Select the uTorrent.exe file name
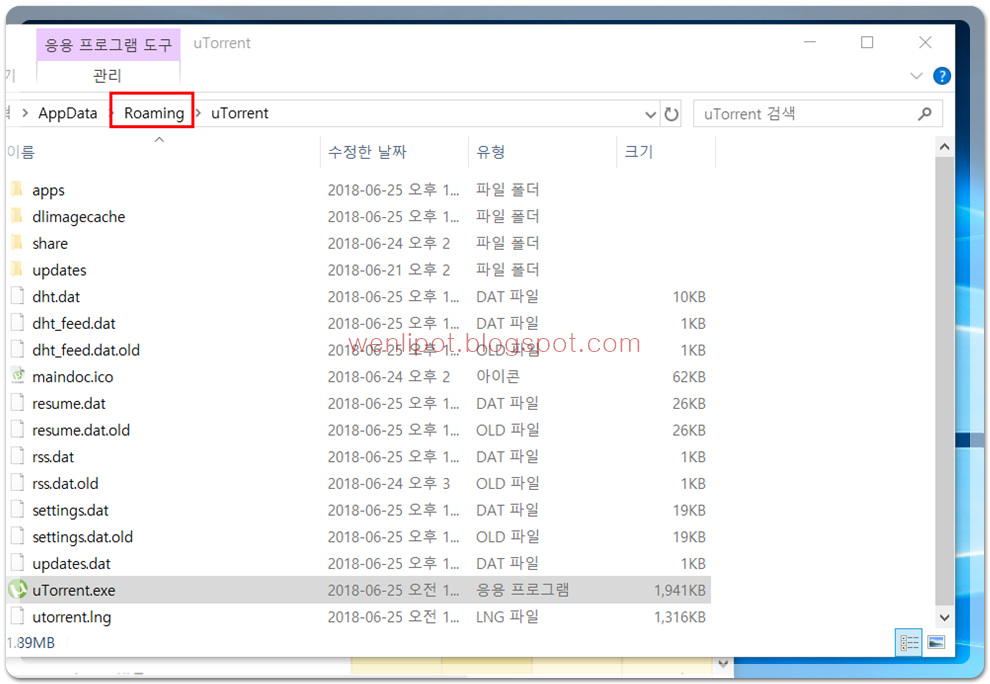 point(74,590)
